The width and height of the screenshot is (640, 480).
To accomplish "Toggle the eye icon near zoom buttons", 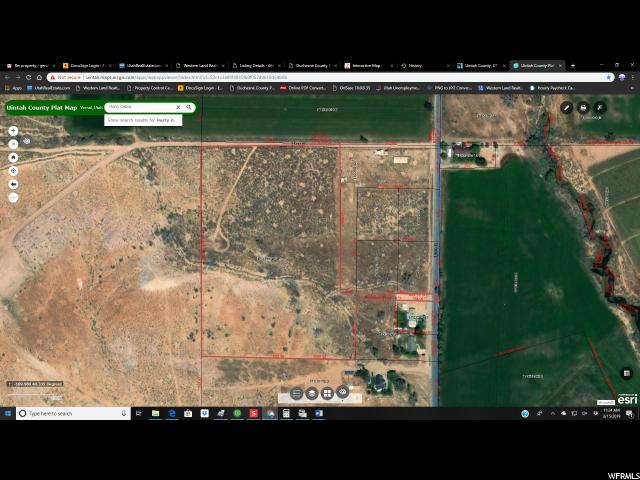I will [27, 141].
